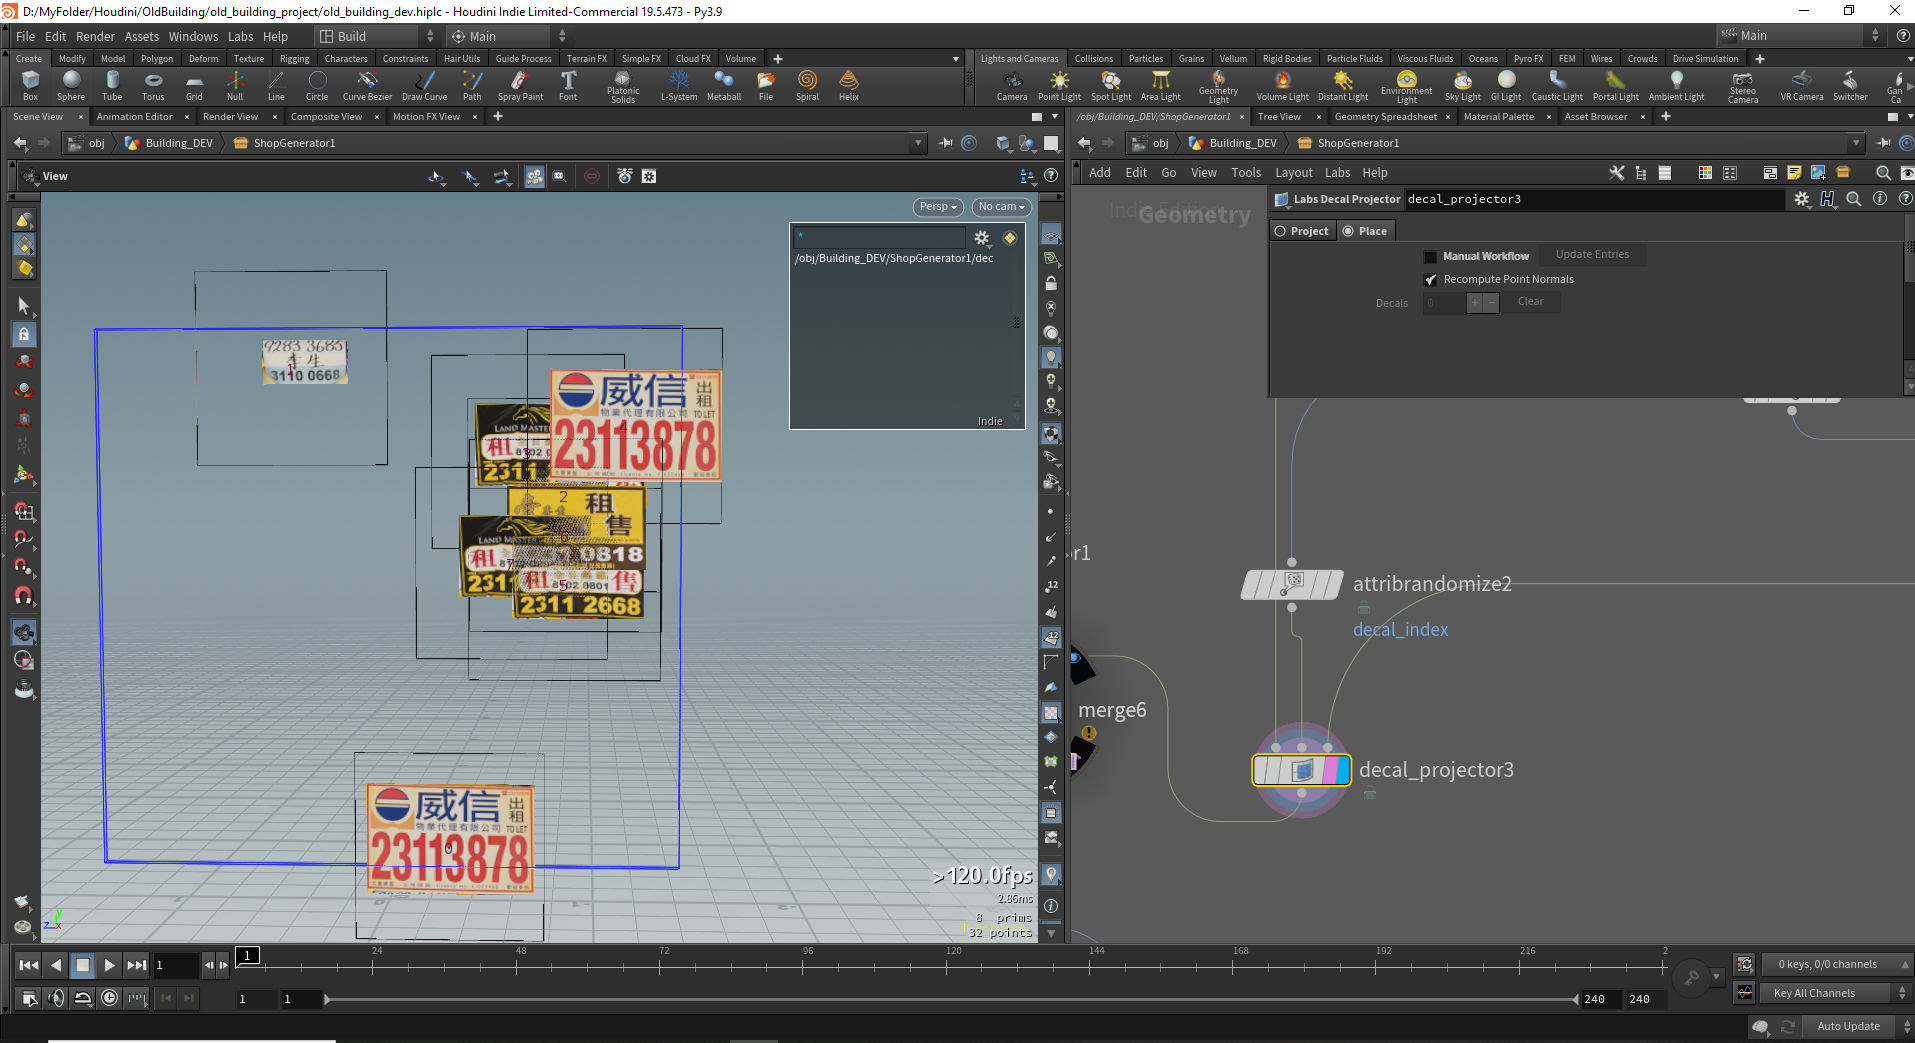
Task: Open the Persp viewport dropdown
Action: pos(938,207)
